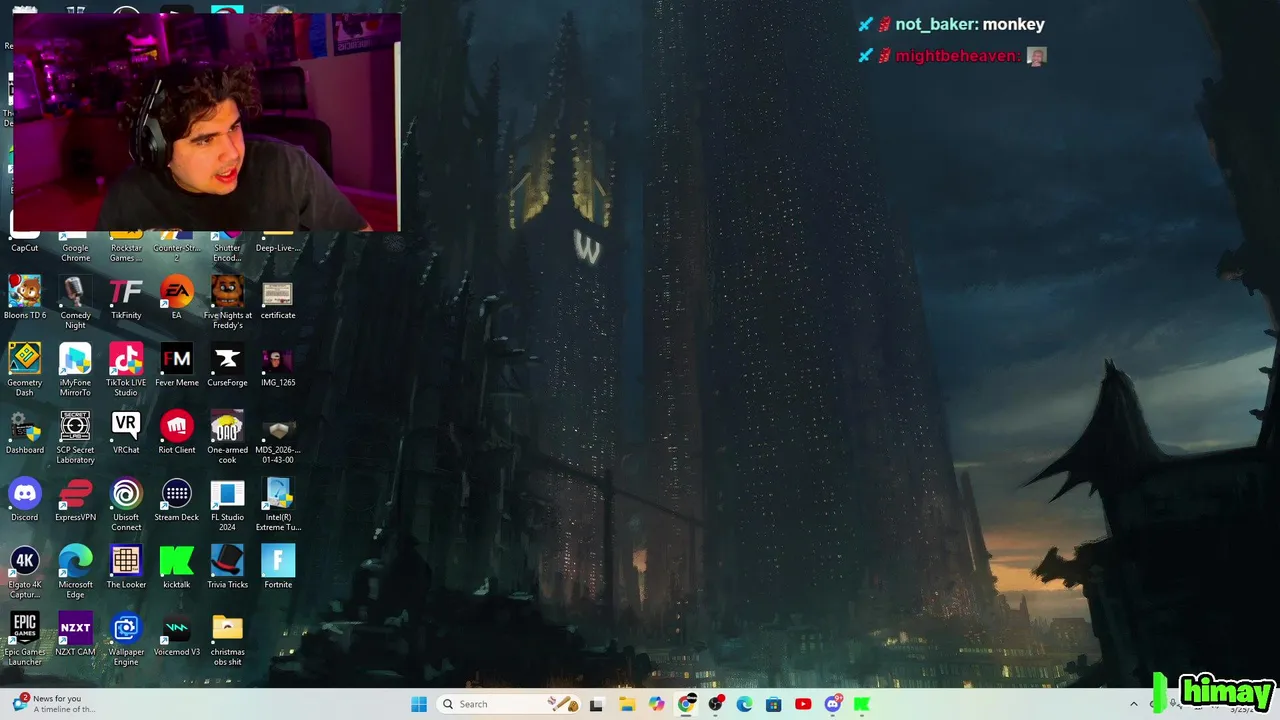The image size is (1280, 720).
Task: Launch Geometry Dash from desktop
Action: (x=25, y=369)
